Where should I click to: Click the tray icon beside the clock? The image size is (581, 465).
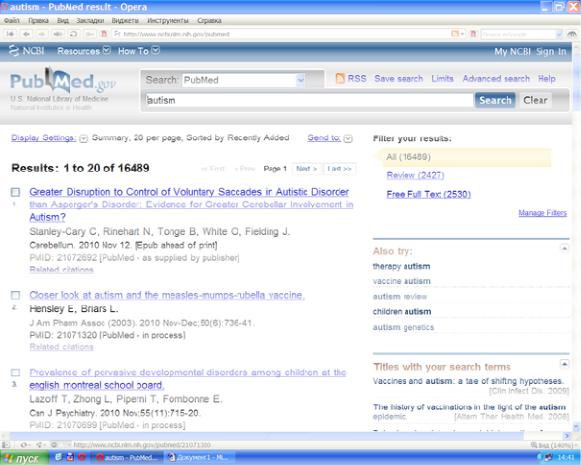coord(548,458)
